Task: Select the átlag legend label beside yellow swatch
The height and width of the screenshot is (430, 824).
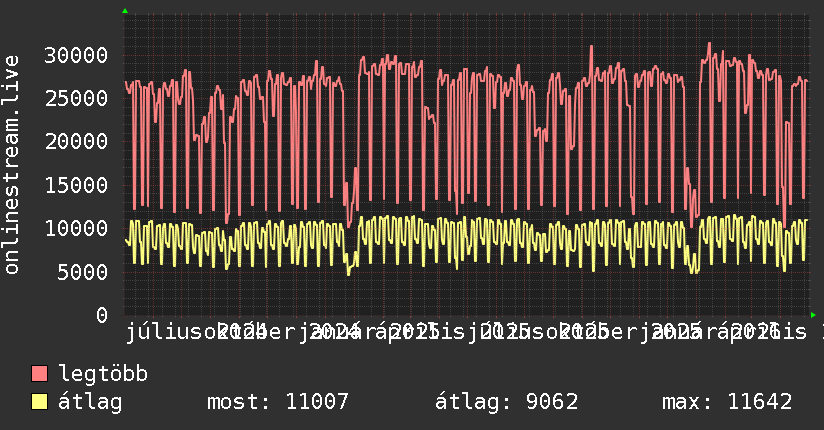Action: point(90,402)
